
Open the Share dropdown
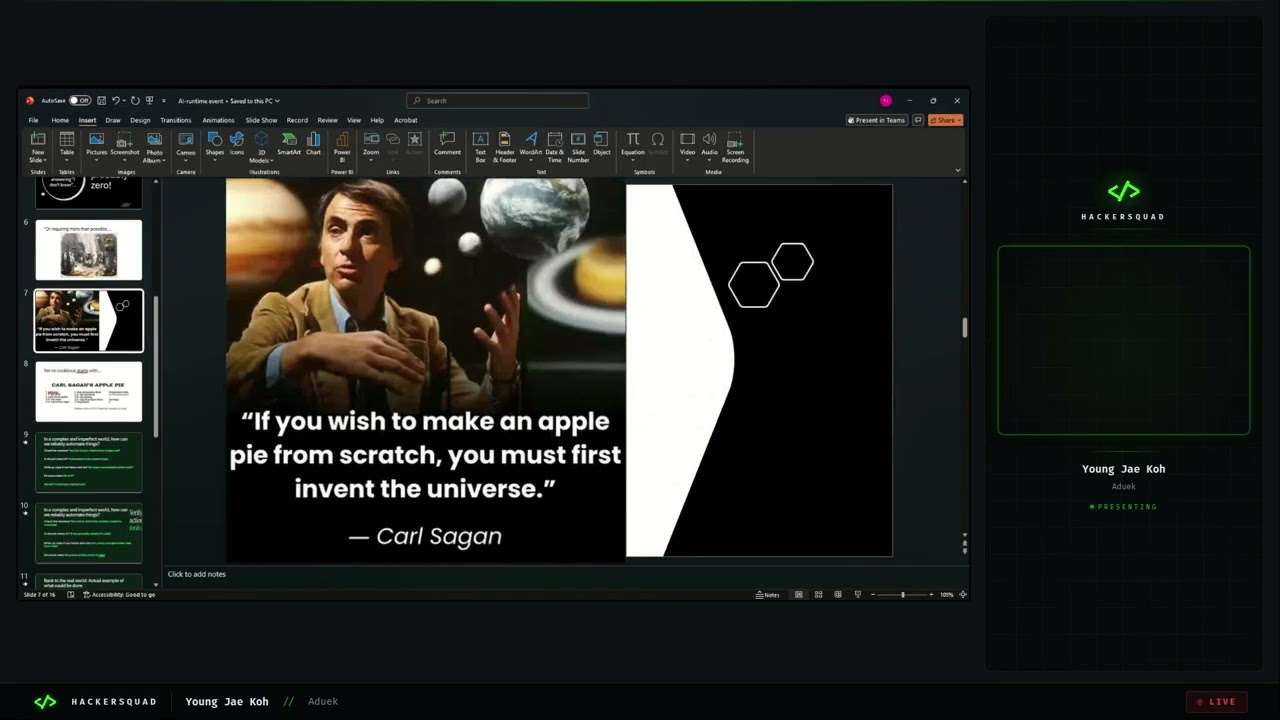(945, 120)
